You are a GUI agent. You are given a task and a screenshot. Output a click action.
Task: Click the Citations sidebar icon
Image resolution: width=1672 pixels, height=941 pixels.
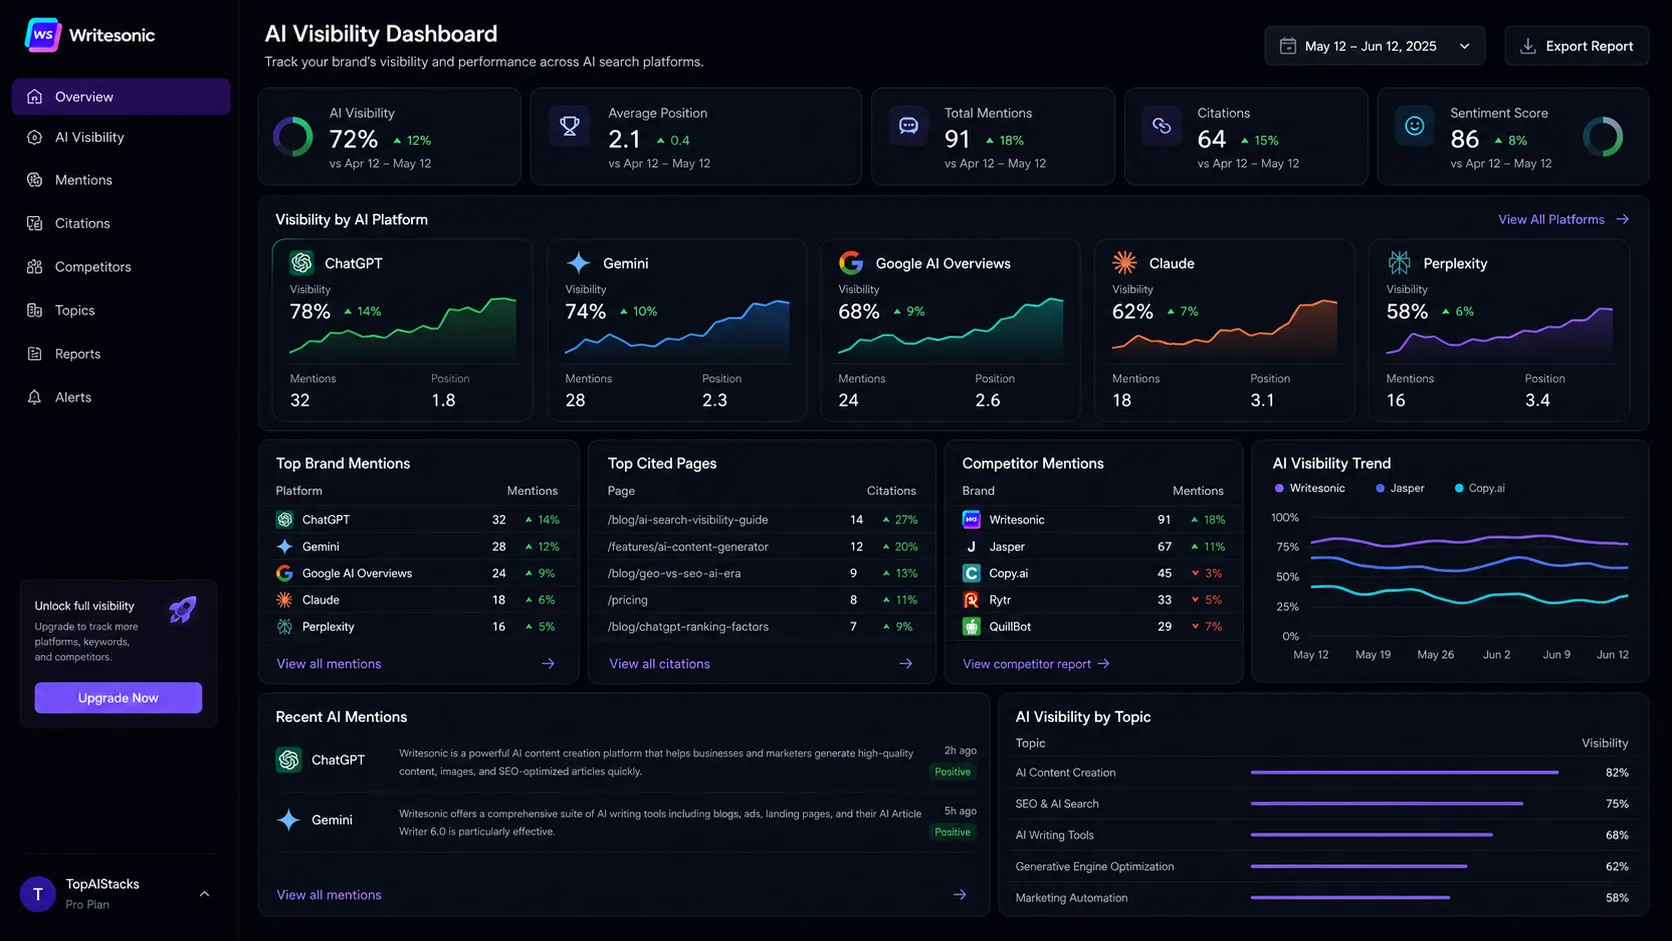coord(35,223)
